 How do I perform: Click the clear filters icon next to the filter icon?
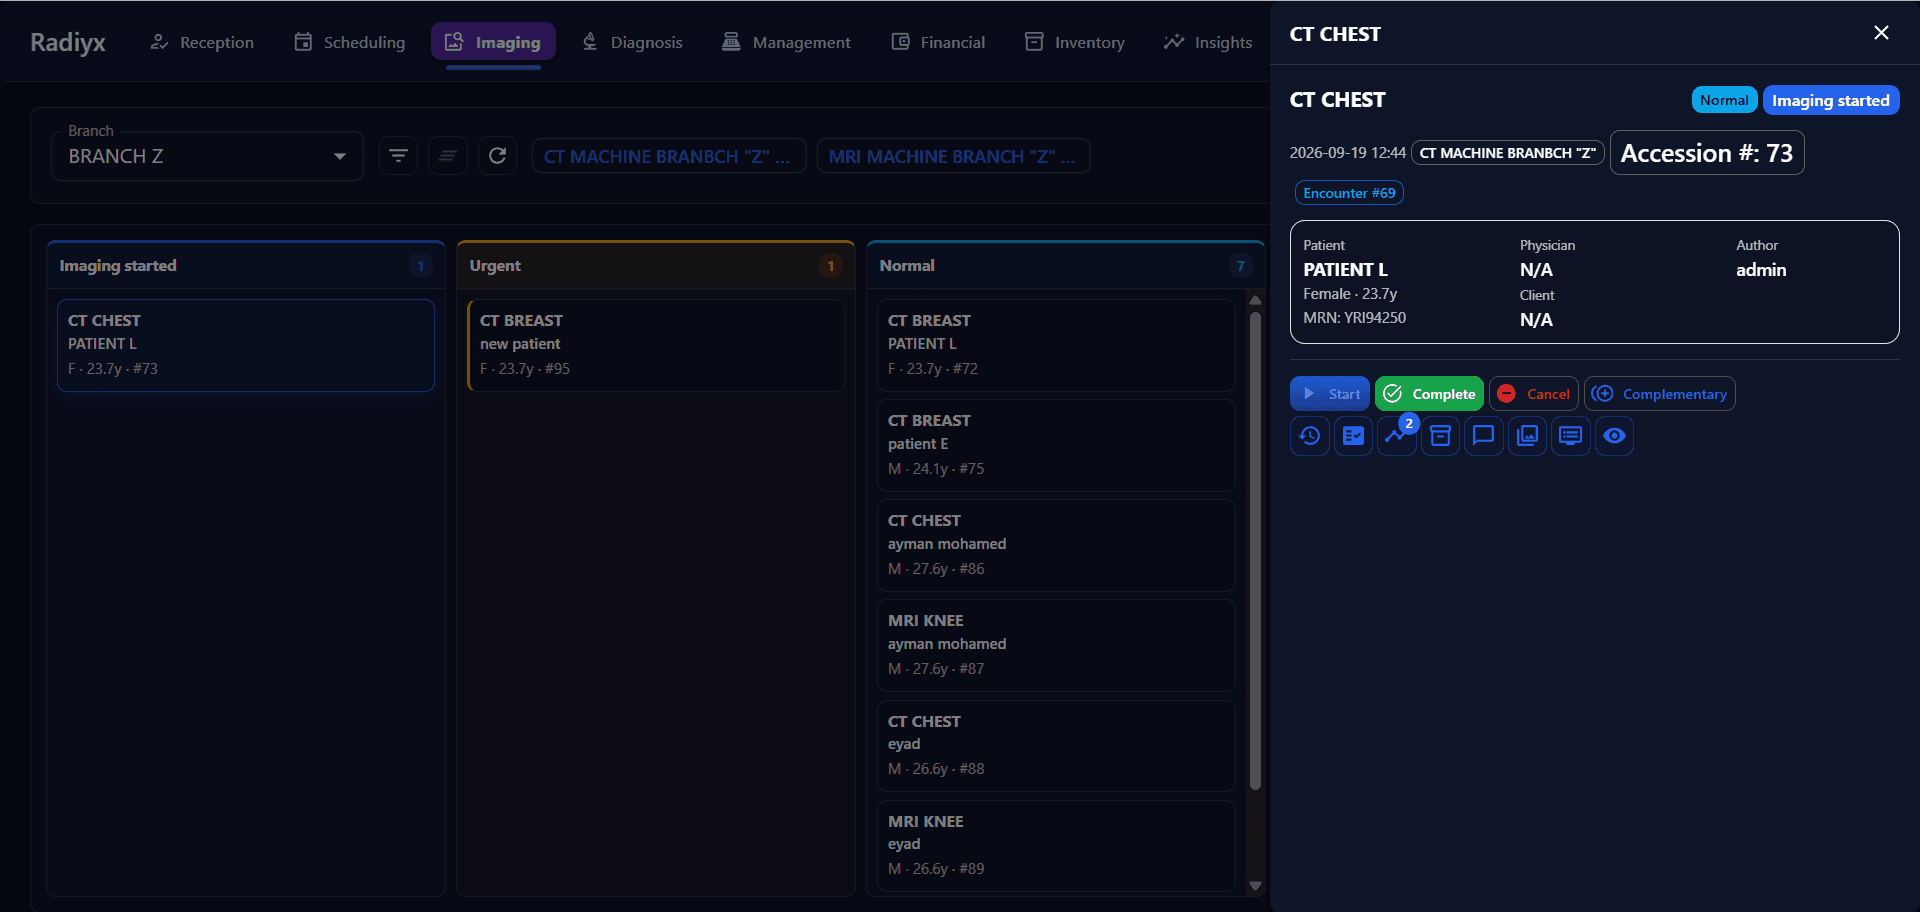(x=448, y=156)
